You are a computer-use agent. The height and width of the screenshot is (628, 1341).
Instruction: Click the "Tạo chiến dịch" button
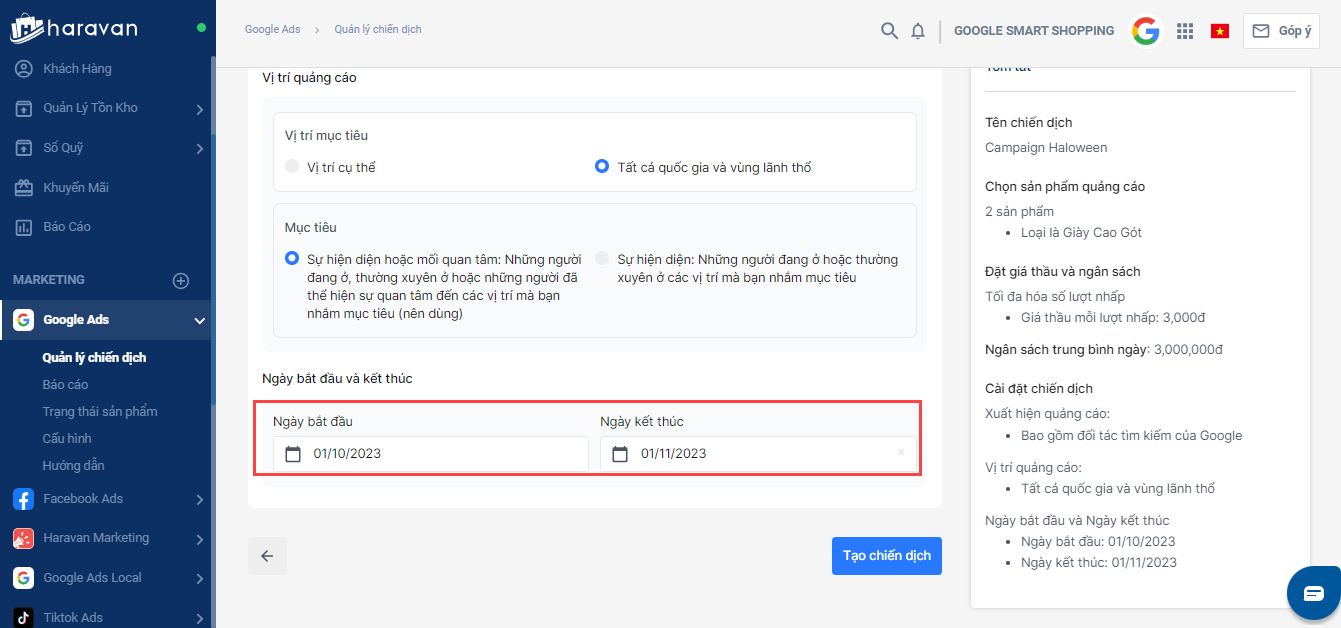pos(886,556)
